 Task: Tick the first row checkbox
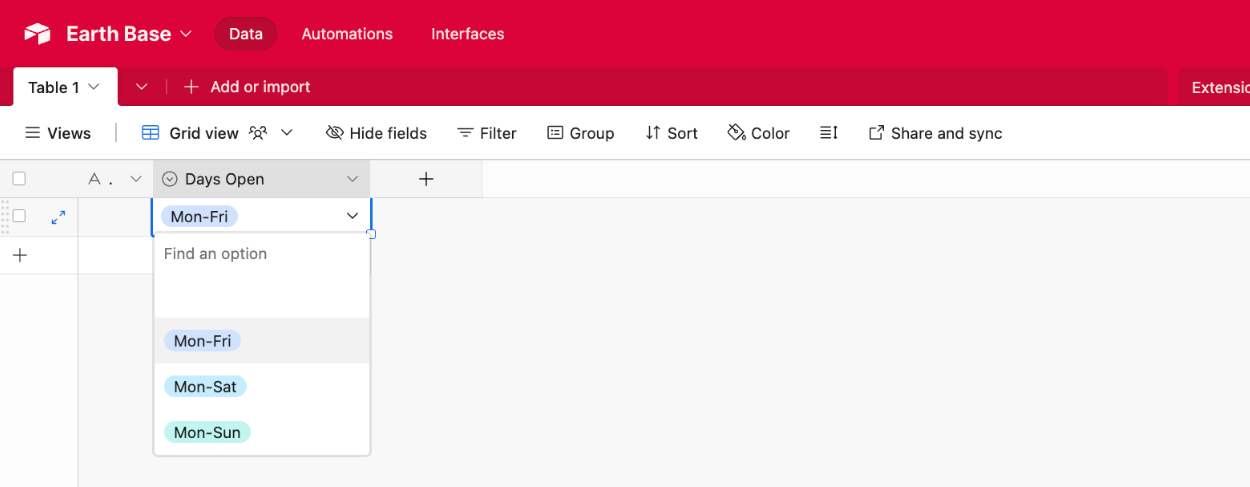[x=19, y=216]
